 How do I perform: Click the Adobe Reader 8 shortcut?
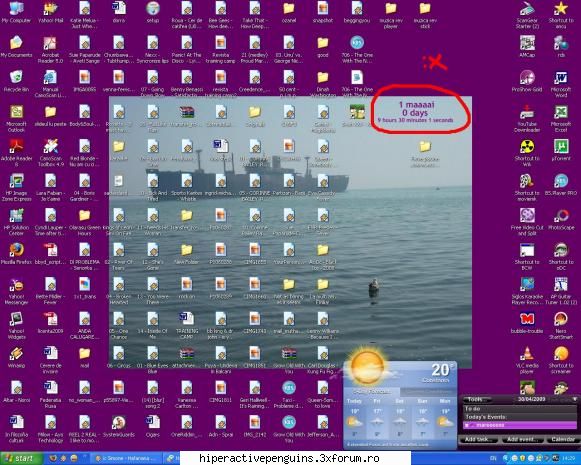[x=16, y=153]
